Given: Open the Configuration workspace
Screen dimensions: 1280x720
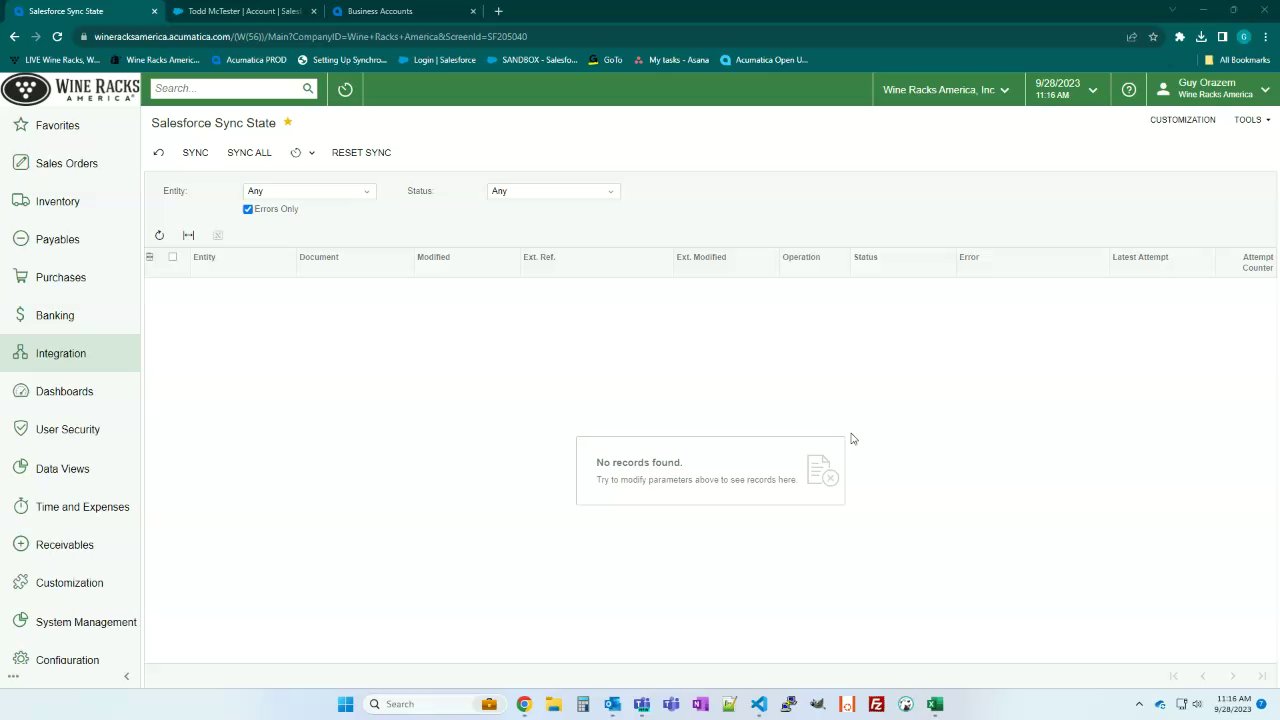Looking at the screenshot, I should click(70, 660).
